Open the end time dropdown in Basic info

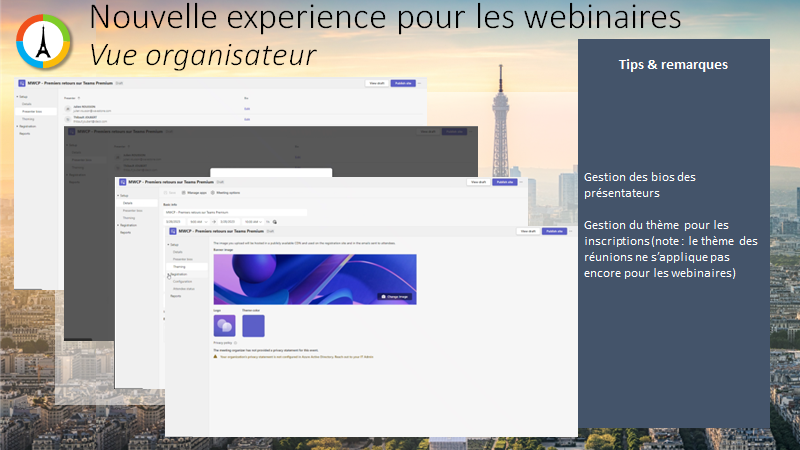(x=253, y=222)
